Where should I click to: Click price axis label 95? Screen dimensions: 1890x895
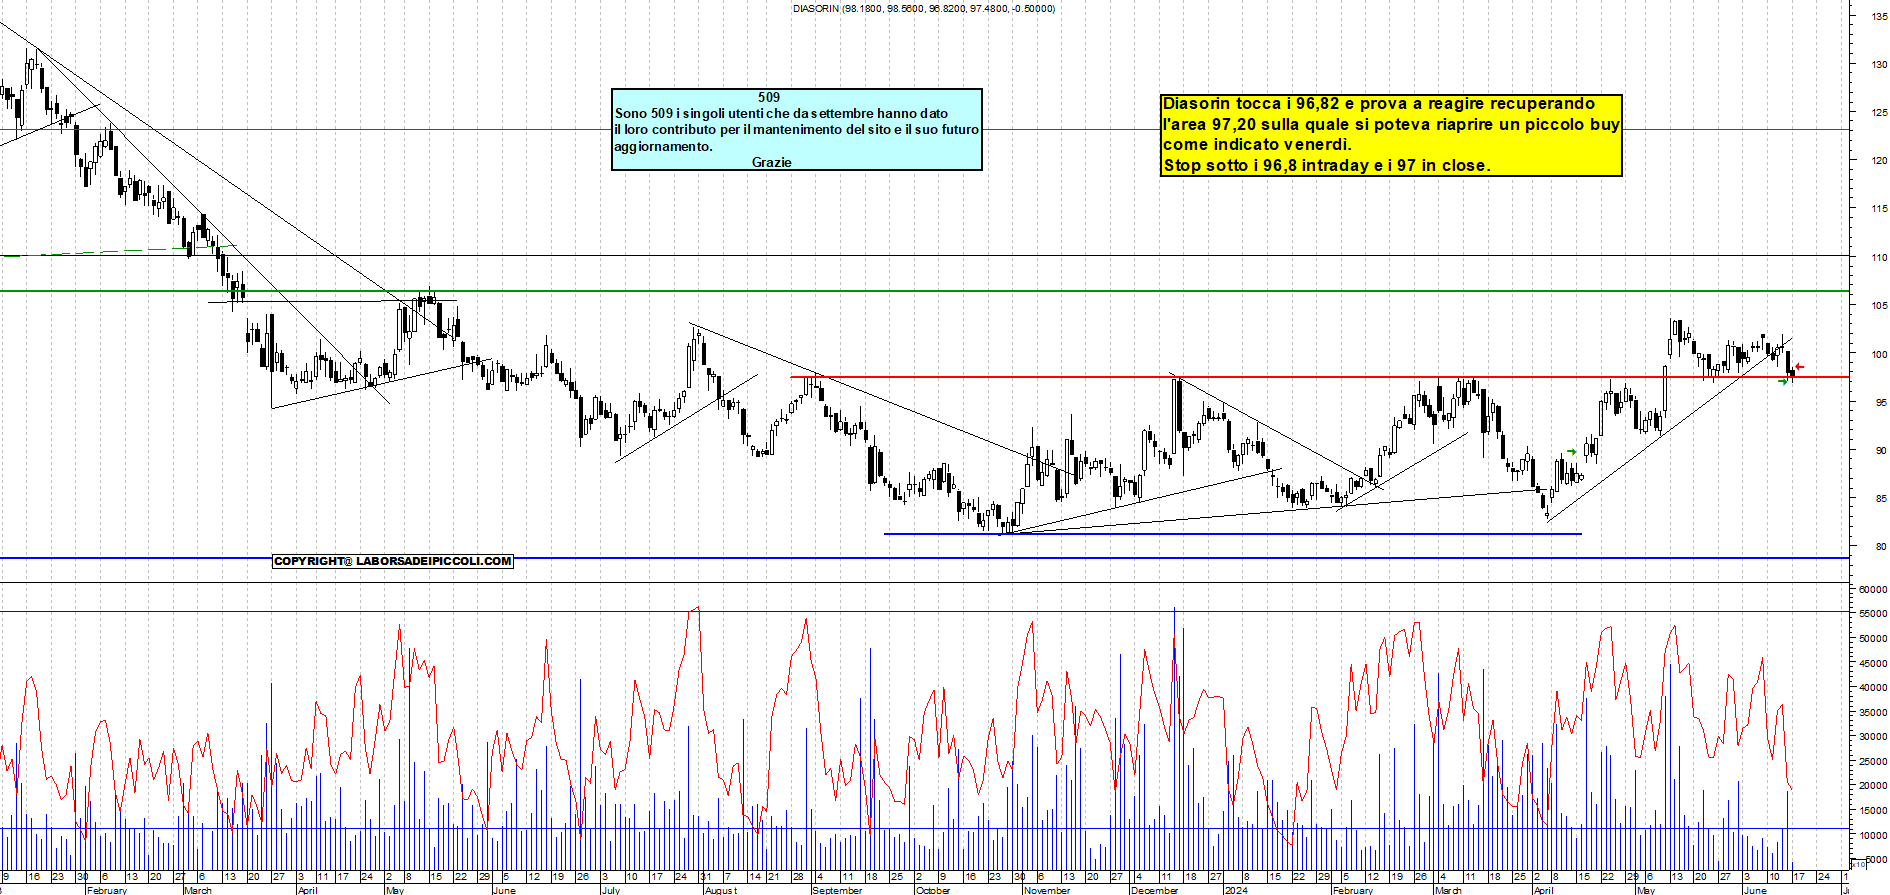pyautogui.click(x=1881, y=402)
